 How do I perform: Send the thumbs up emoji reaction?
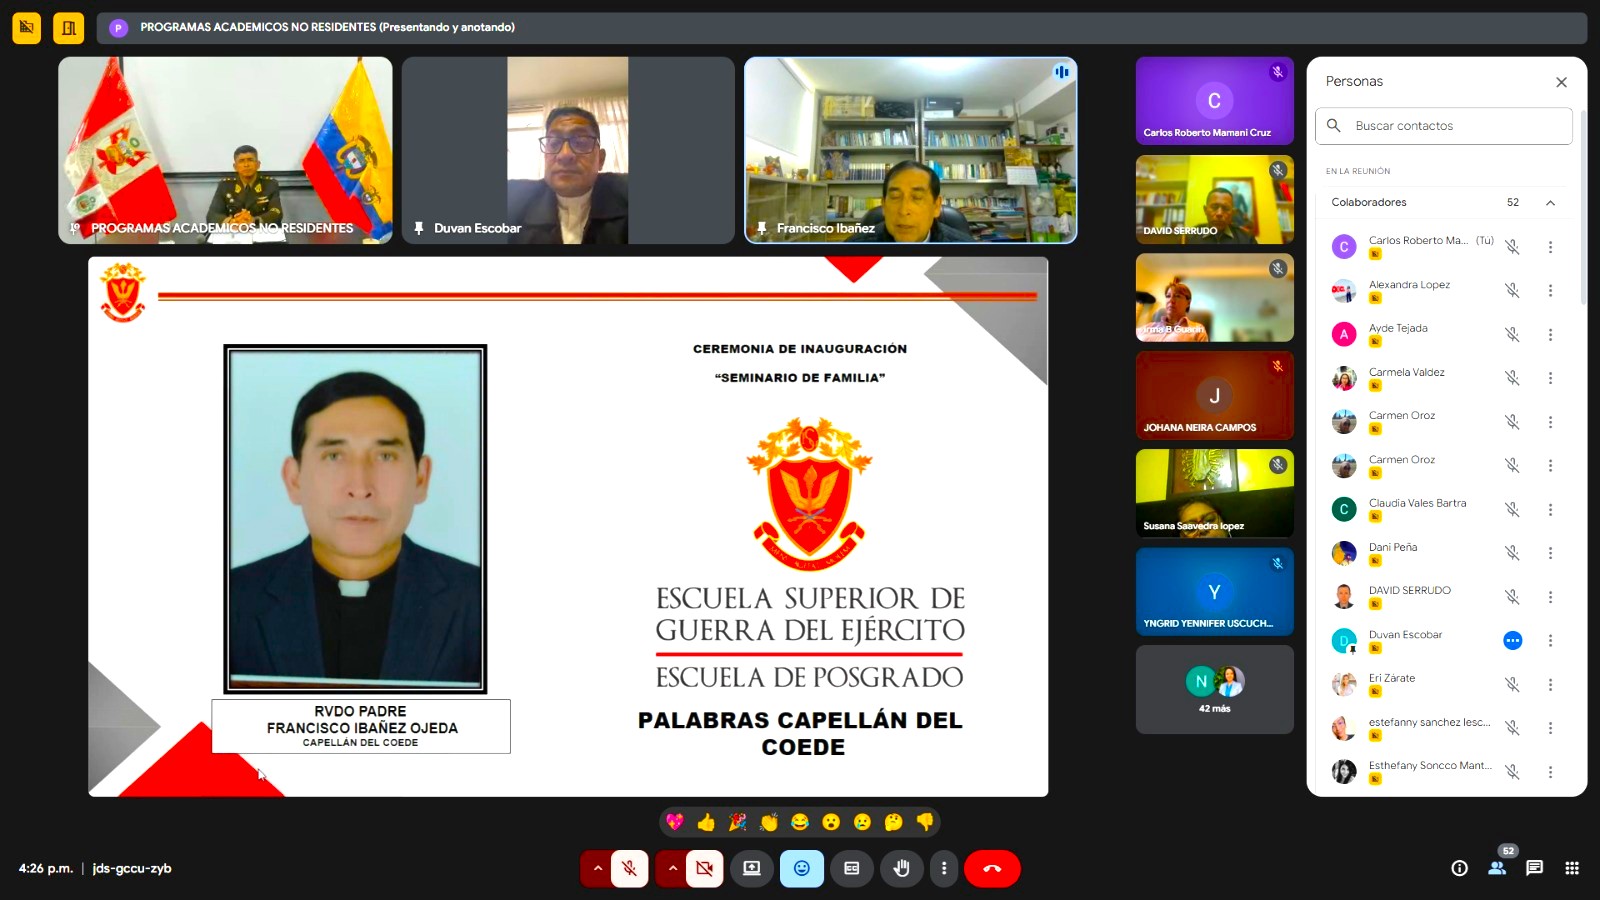(706, 822)
